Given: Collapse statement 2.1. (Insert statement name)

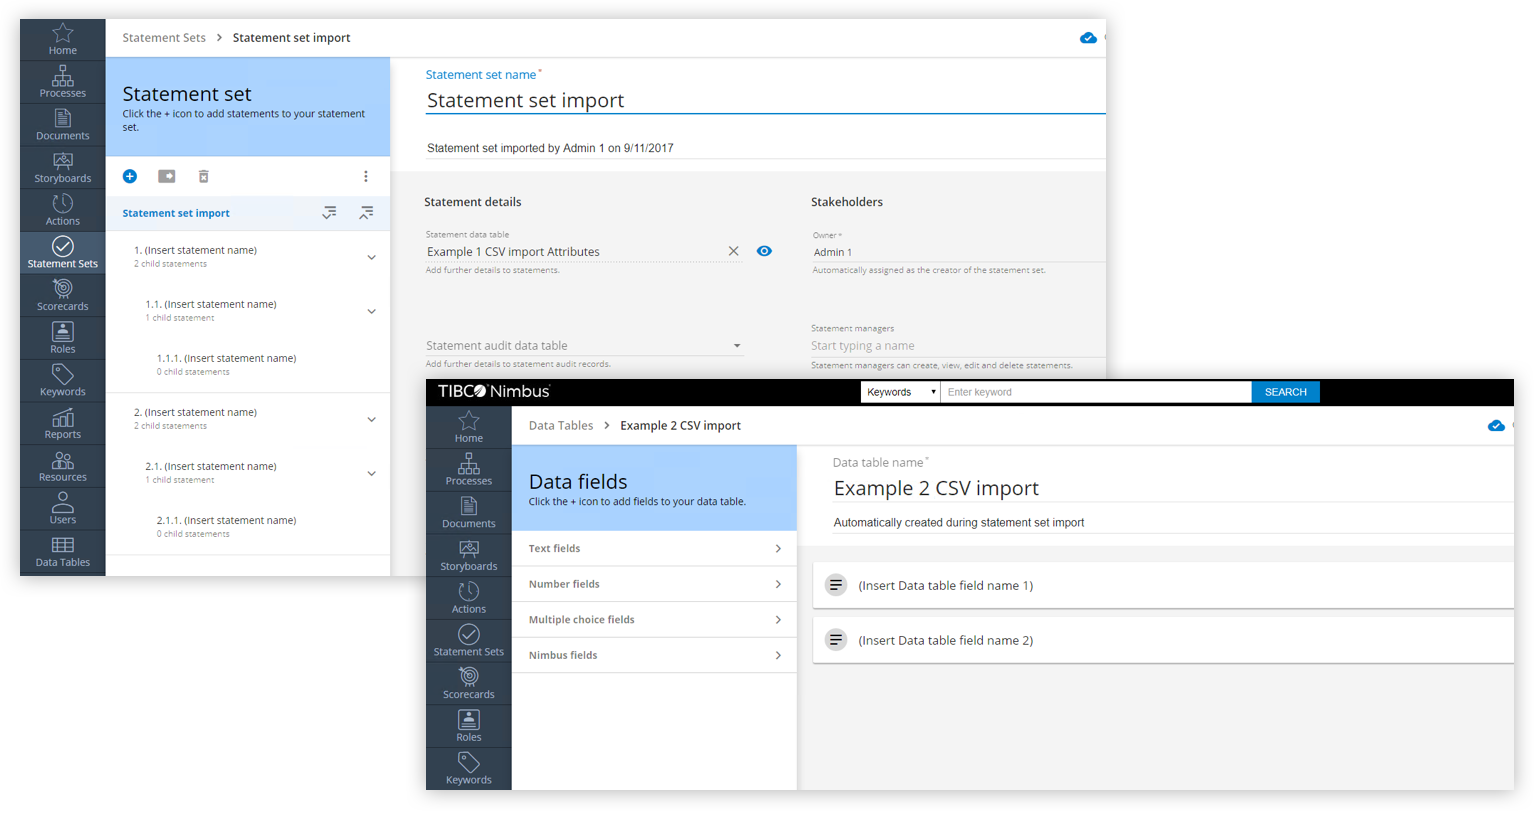Looking at the screenshot, I should pos(371,473).
